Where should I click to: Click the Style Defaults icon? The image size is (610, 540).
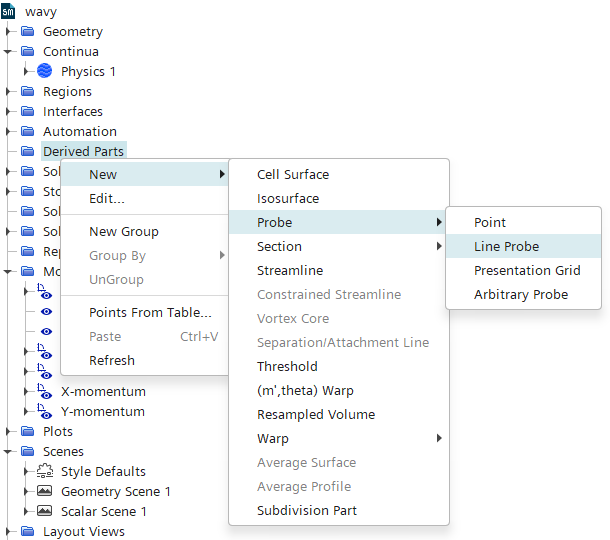pyautogui.click(x=45, y=471)
